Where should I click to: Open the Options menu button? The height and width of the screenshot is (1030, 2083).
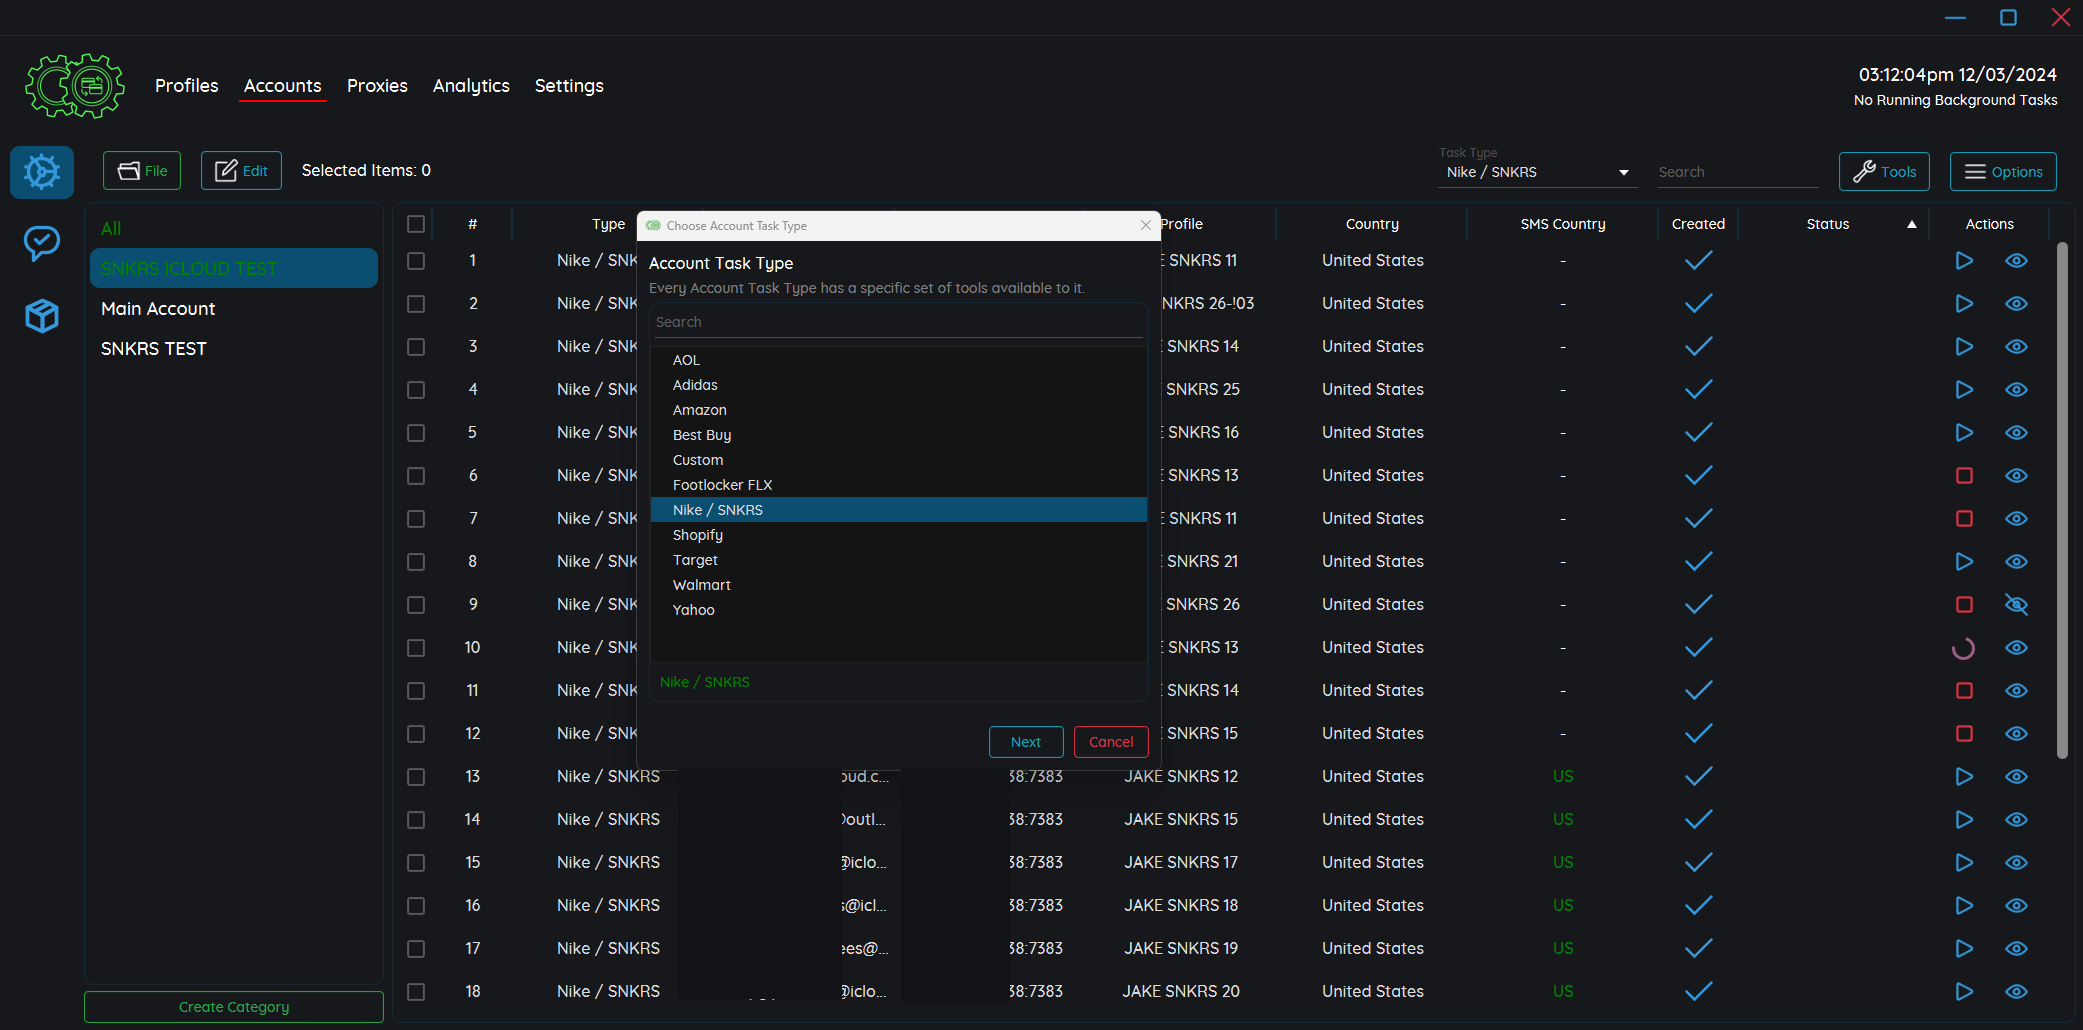(x=2003, y=172)
